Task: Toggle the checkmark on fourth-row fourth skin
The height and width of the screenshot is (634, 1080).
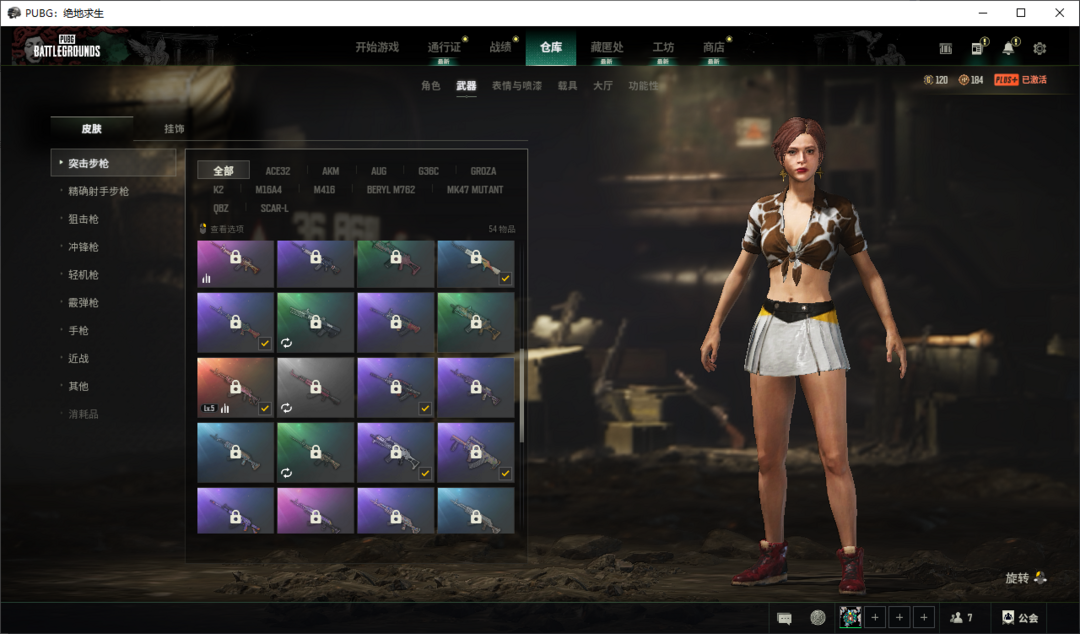Action: tap(506, 473)
